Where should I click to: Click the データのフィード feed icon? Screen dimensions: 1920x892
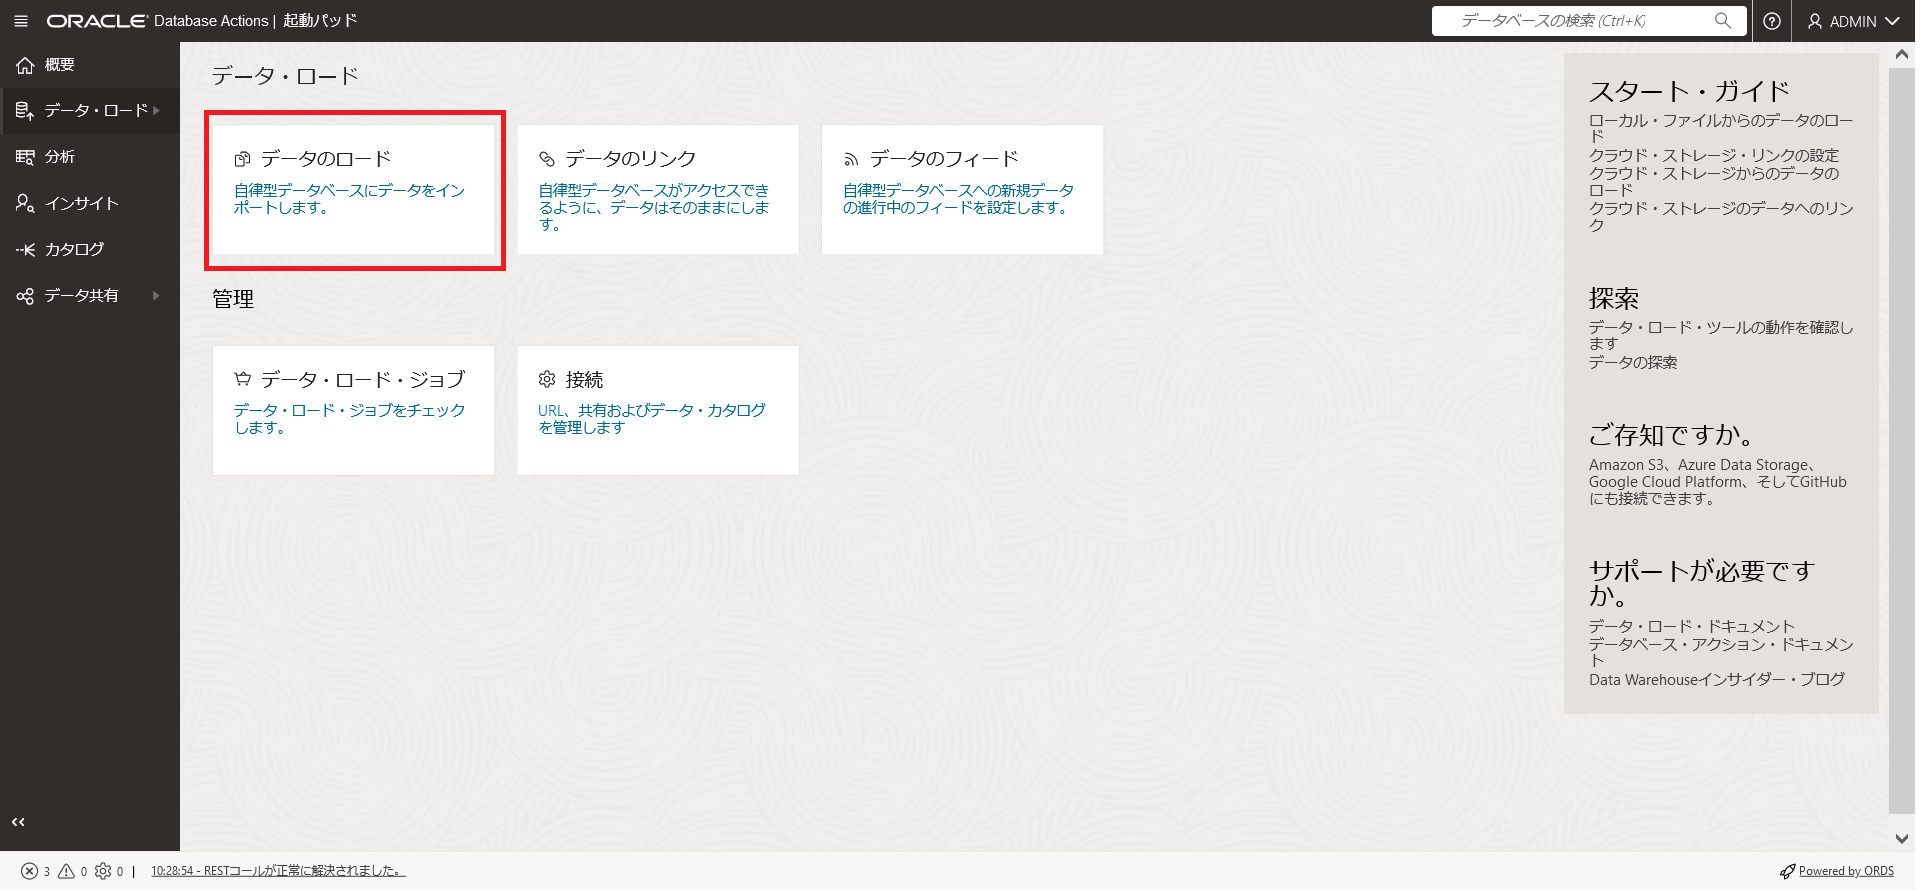click(851, 159)
